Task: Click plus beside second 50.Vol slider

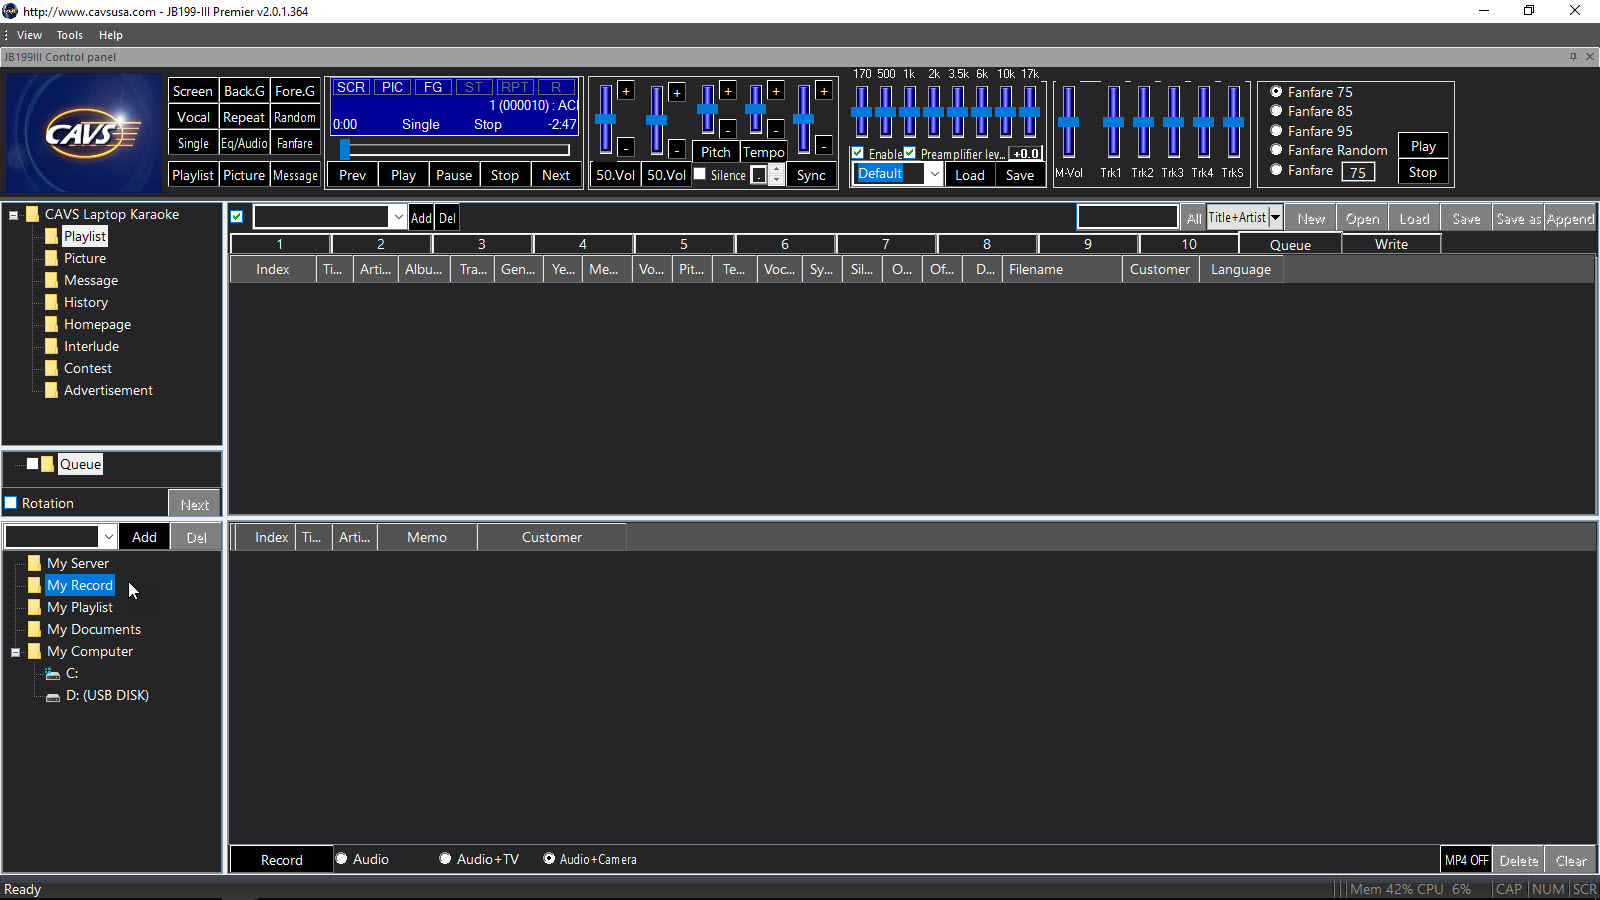Action: coord(677,93)
